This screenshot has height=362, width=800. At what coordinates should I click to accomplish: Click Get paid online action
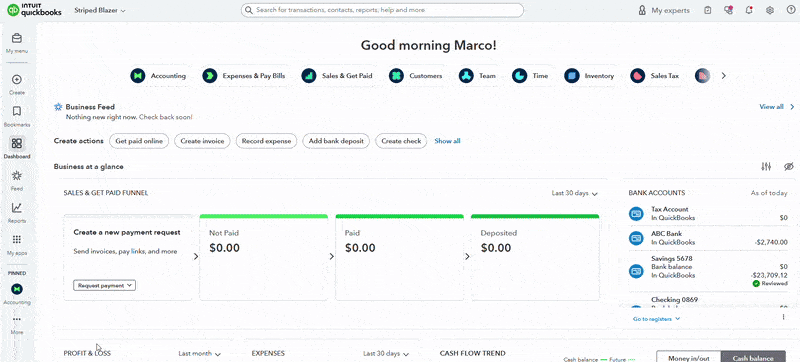coord(139,141)
